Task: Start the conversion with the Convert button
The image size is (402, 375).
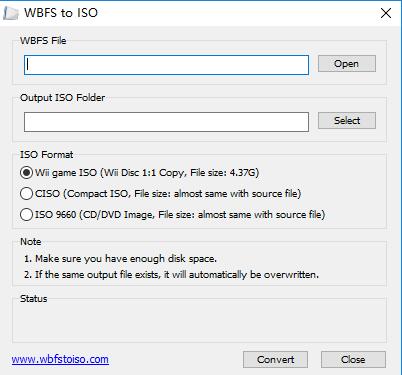Action: click(x=275, y=359)
